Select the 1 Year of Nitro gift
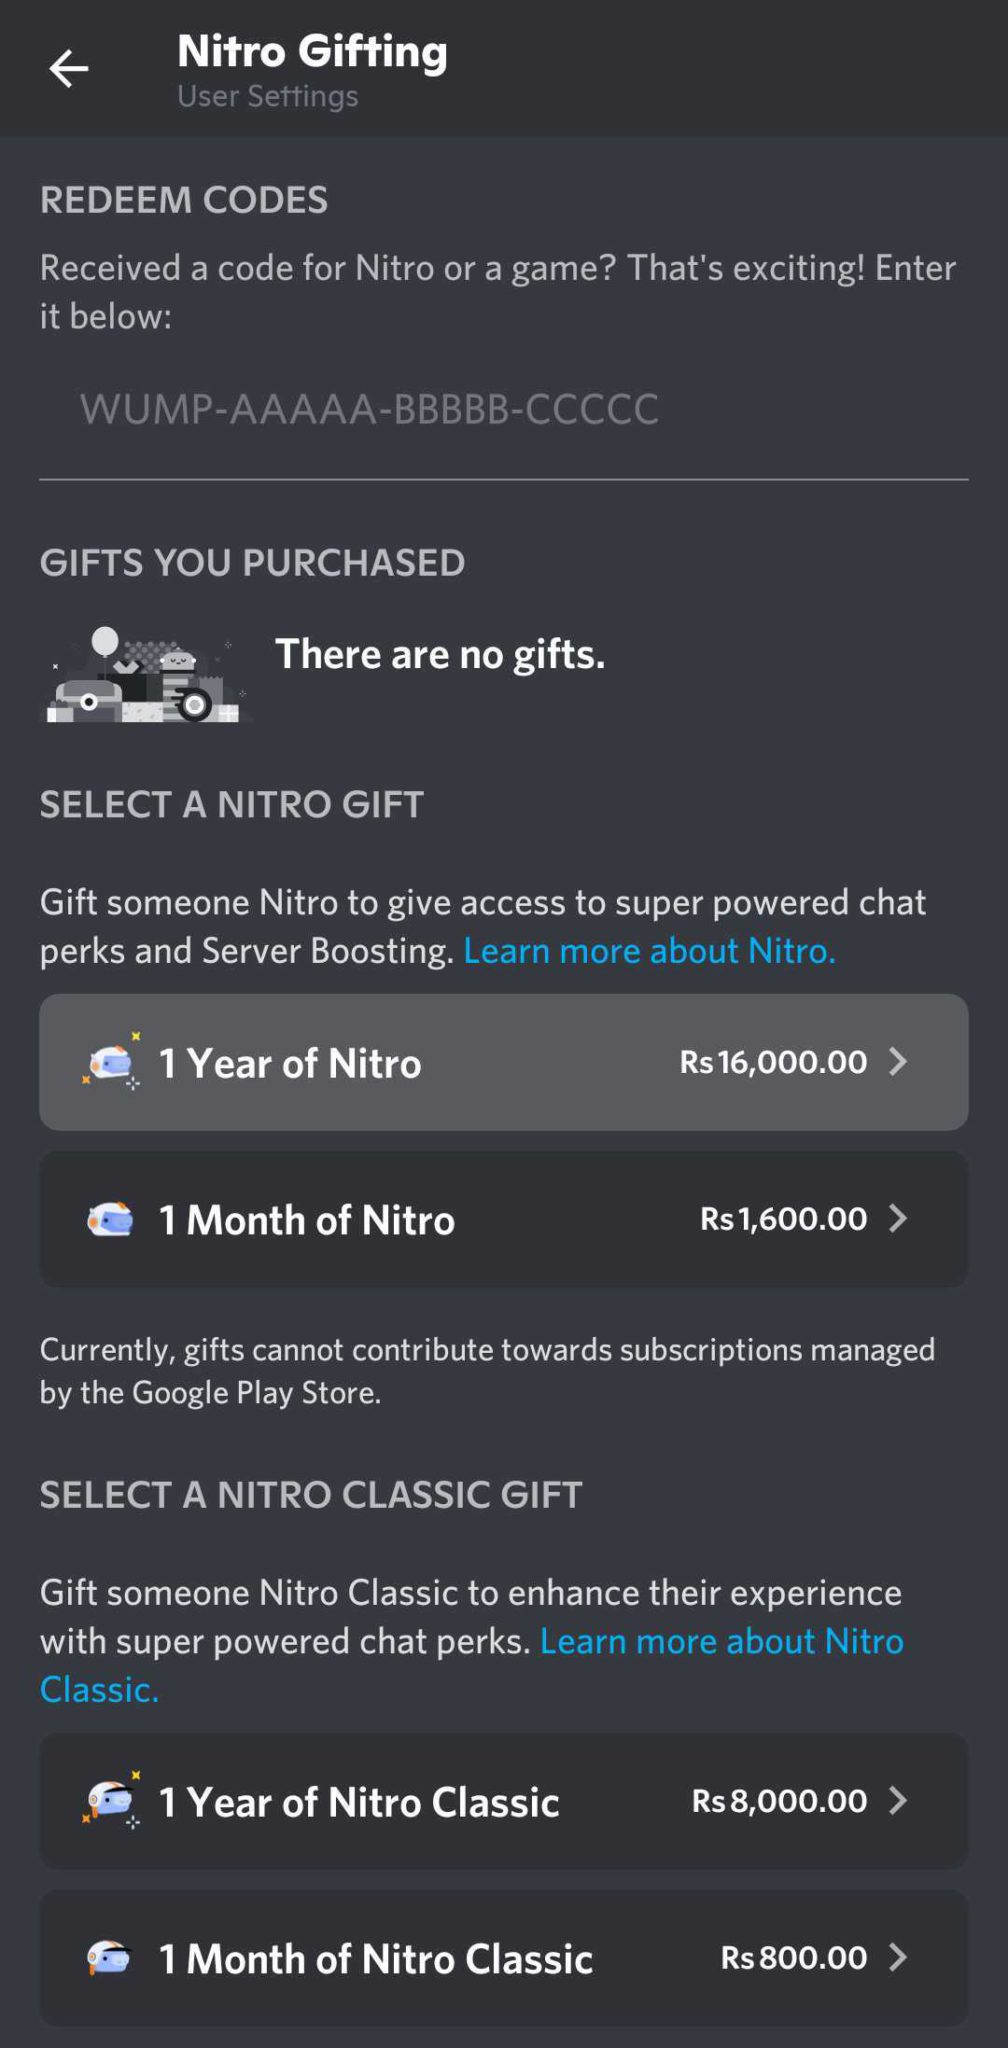 503,1062
